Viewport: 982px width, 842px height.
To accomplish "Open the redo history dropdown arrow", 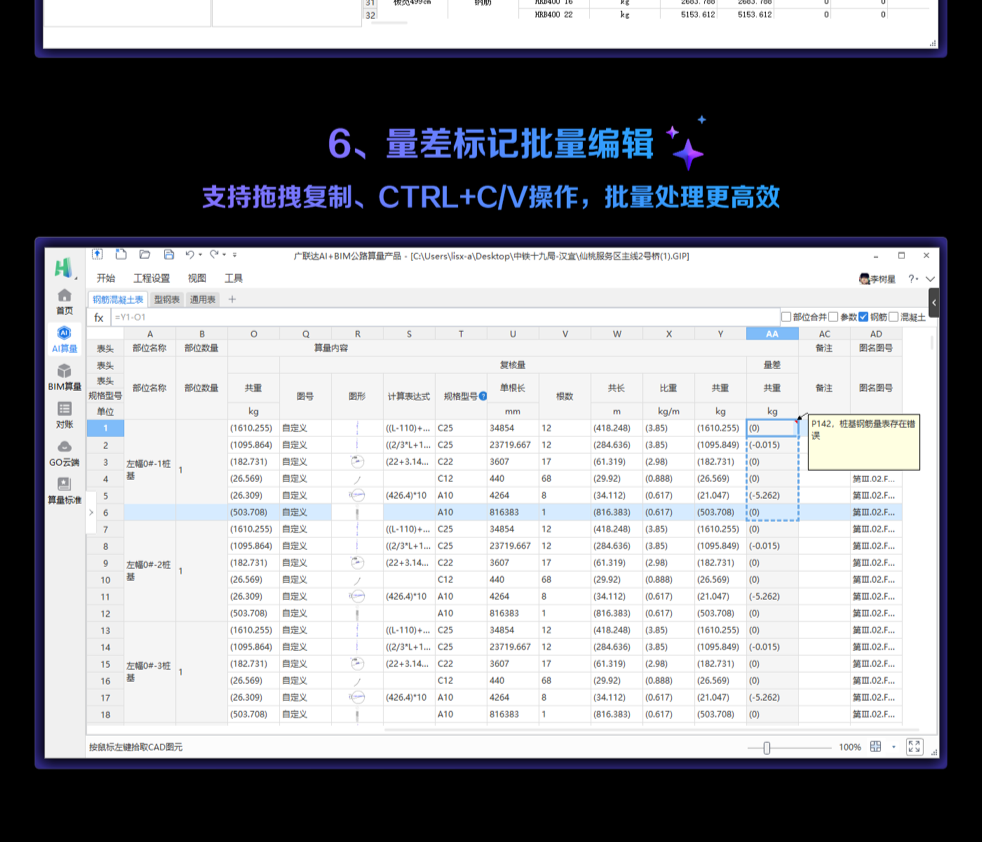I will (224, 255).
